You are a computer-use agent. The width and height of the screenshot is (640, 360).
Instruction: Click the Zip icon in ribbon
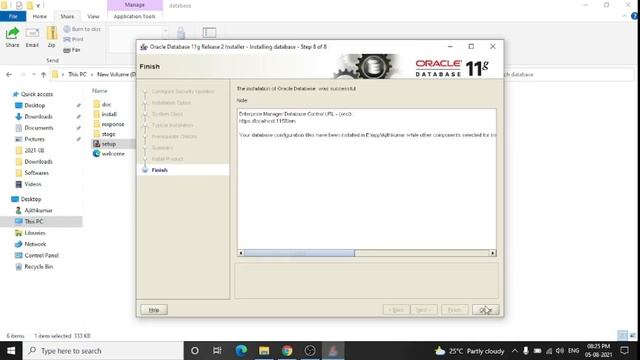[x=51, y=37]
